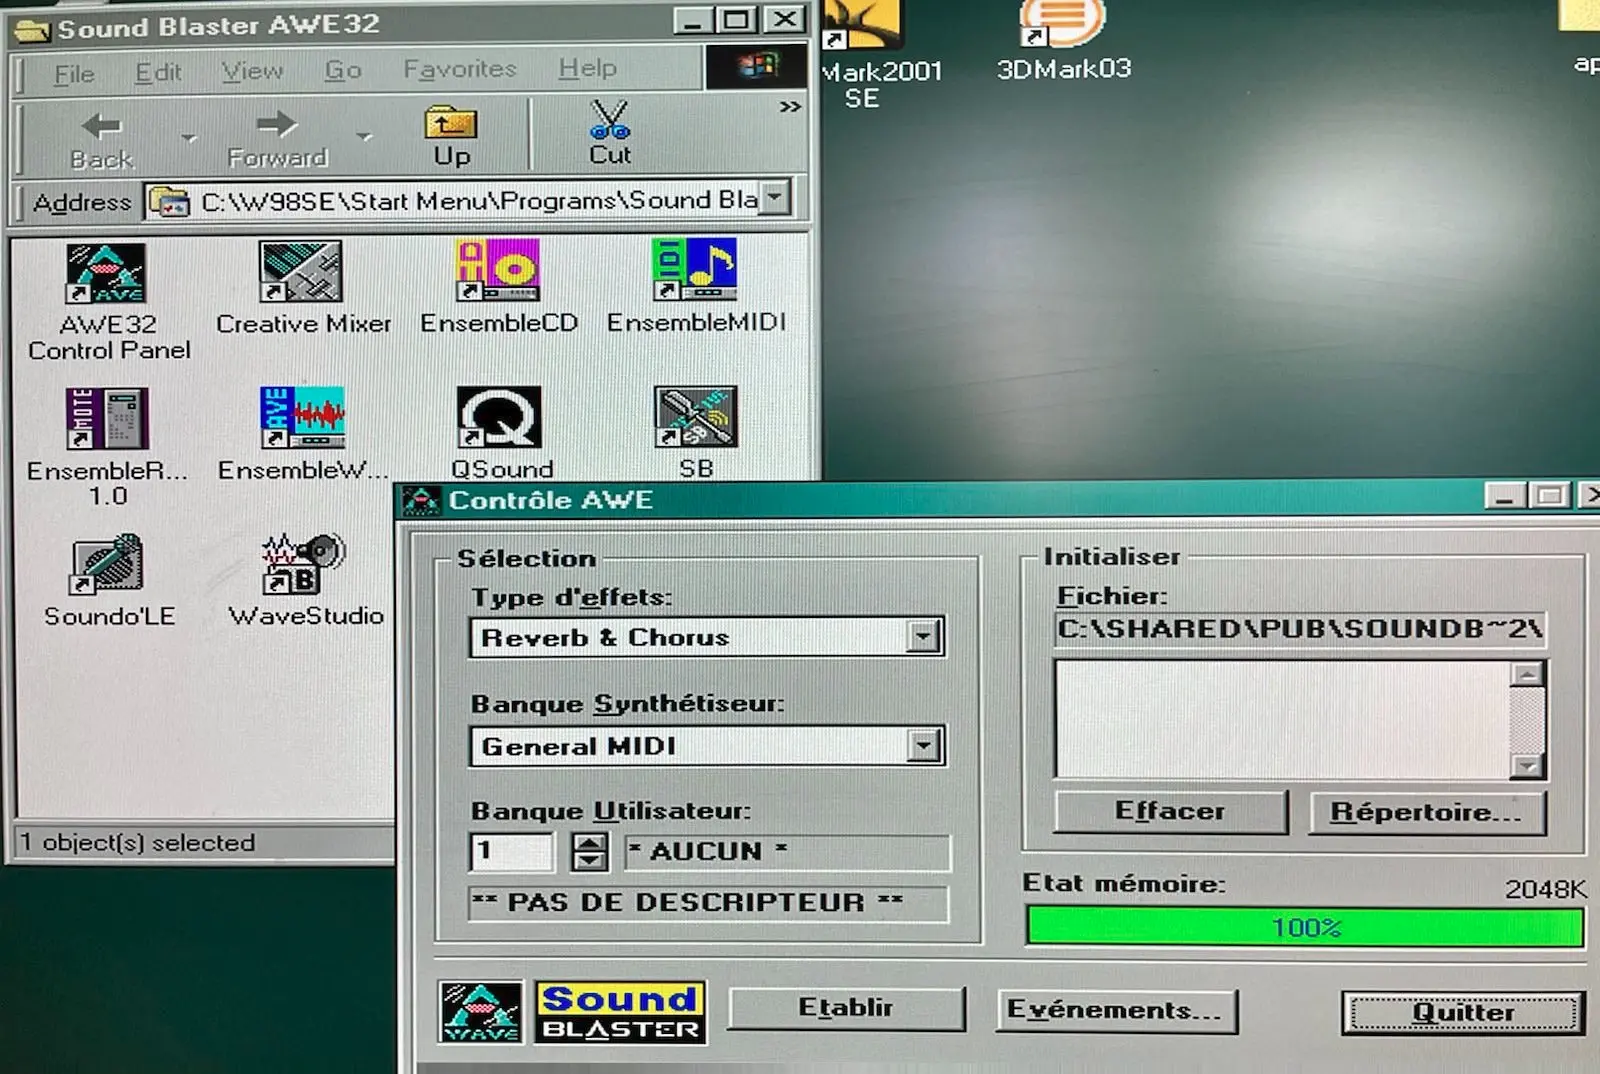Select the SB shortcut icon

coord(696,417)
